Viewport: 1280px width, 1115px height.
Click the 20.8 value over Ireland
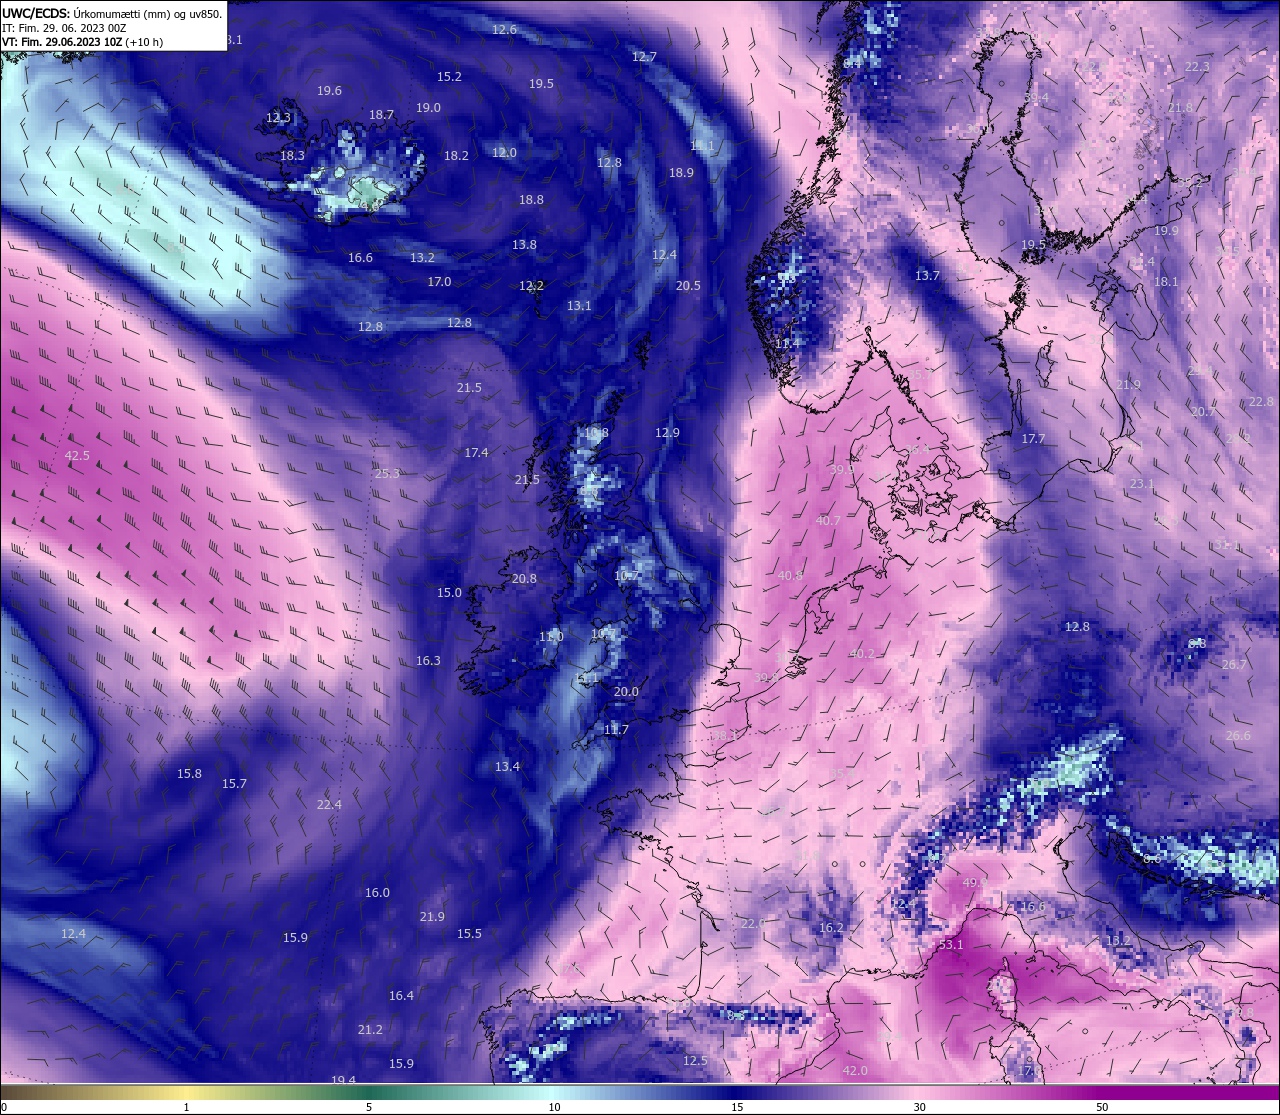point(524,579)
